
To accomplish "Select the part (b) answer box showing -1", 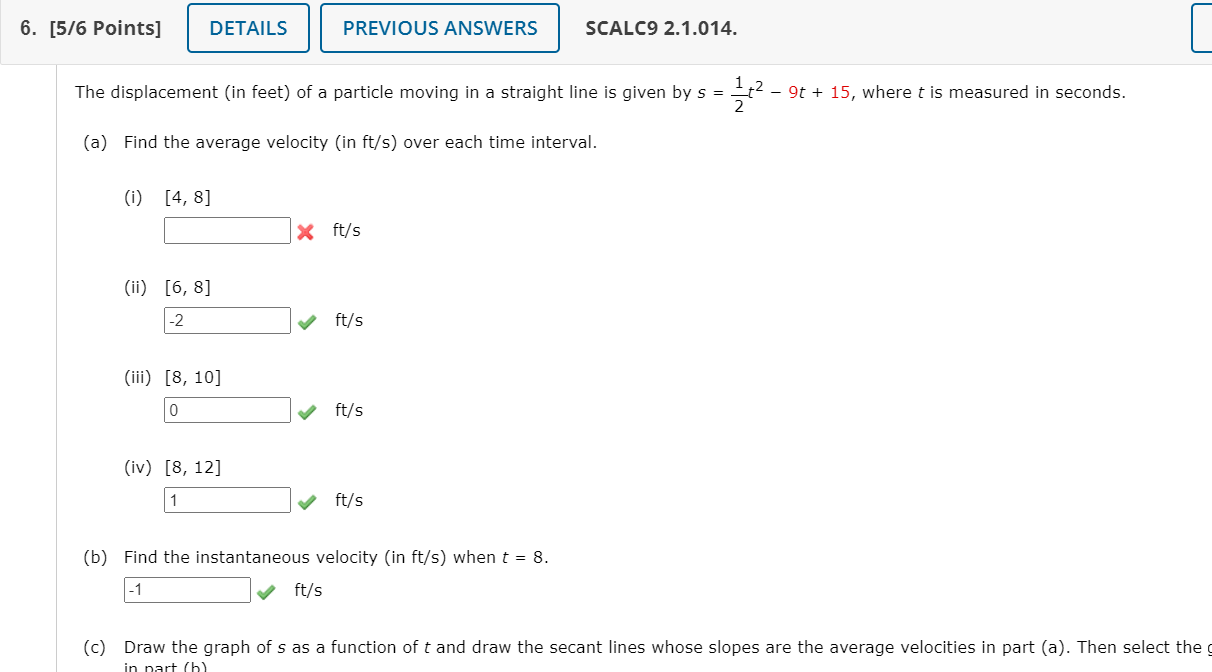I will [186, 589].
